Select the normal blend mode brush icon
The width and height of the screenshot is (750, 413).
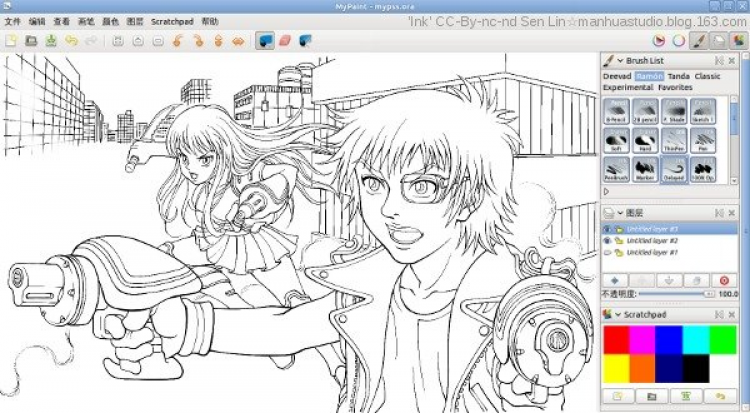(x=265, y=41)
